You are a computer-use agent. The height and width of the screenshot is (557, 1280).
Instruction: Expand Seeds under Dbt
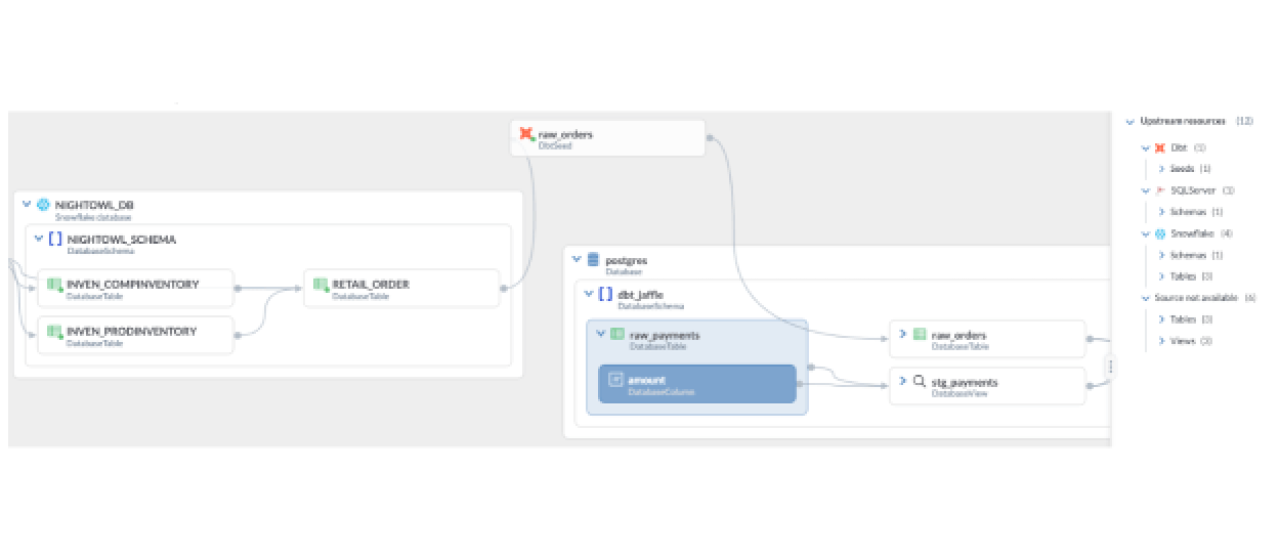1162,169
